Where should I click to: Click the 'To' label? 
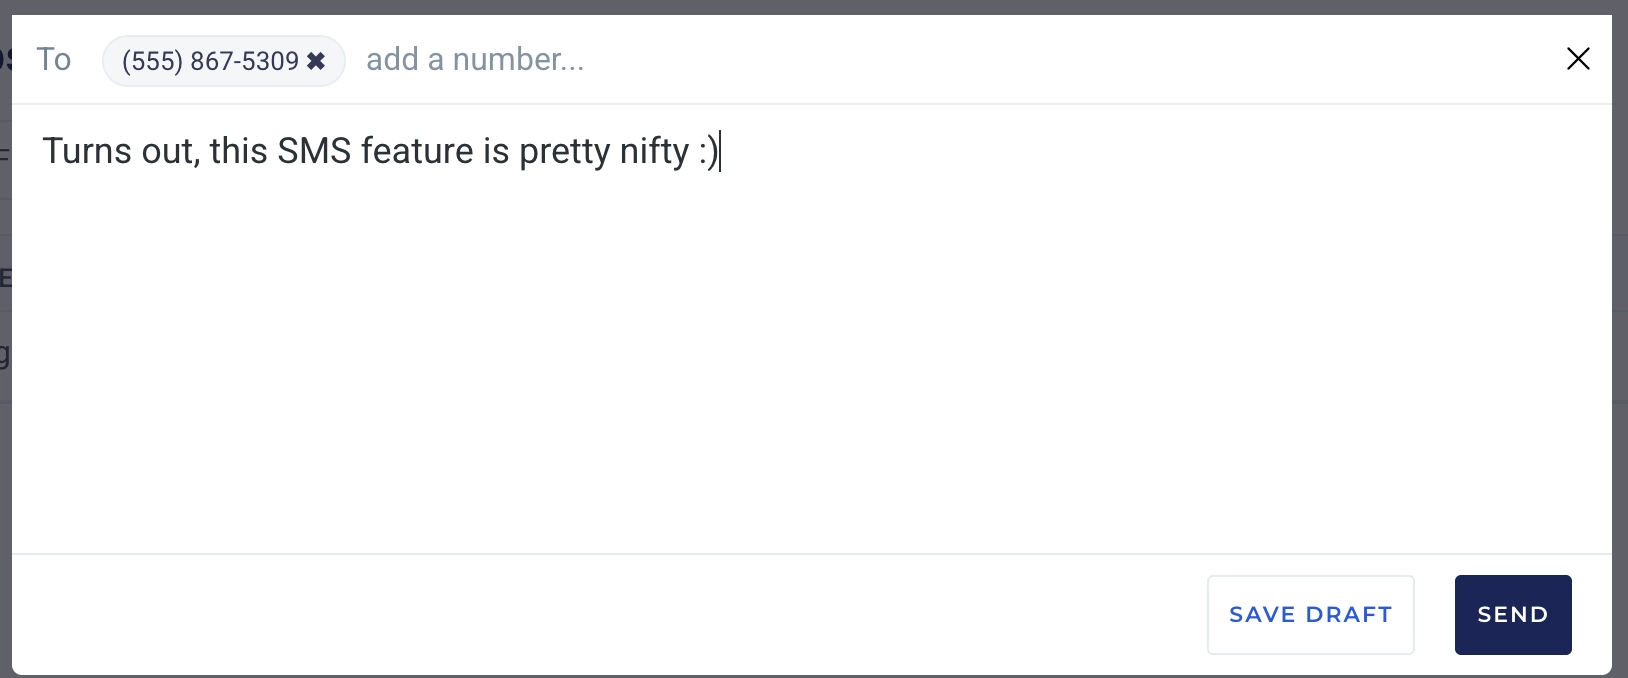click(x=54, y=59)
